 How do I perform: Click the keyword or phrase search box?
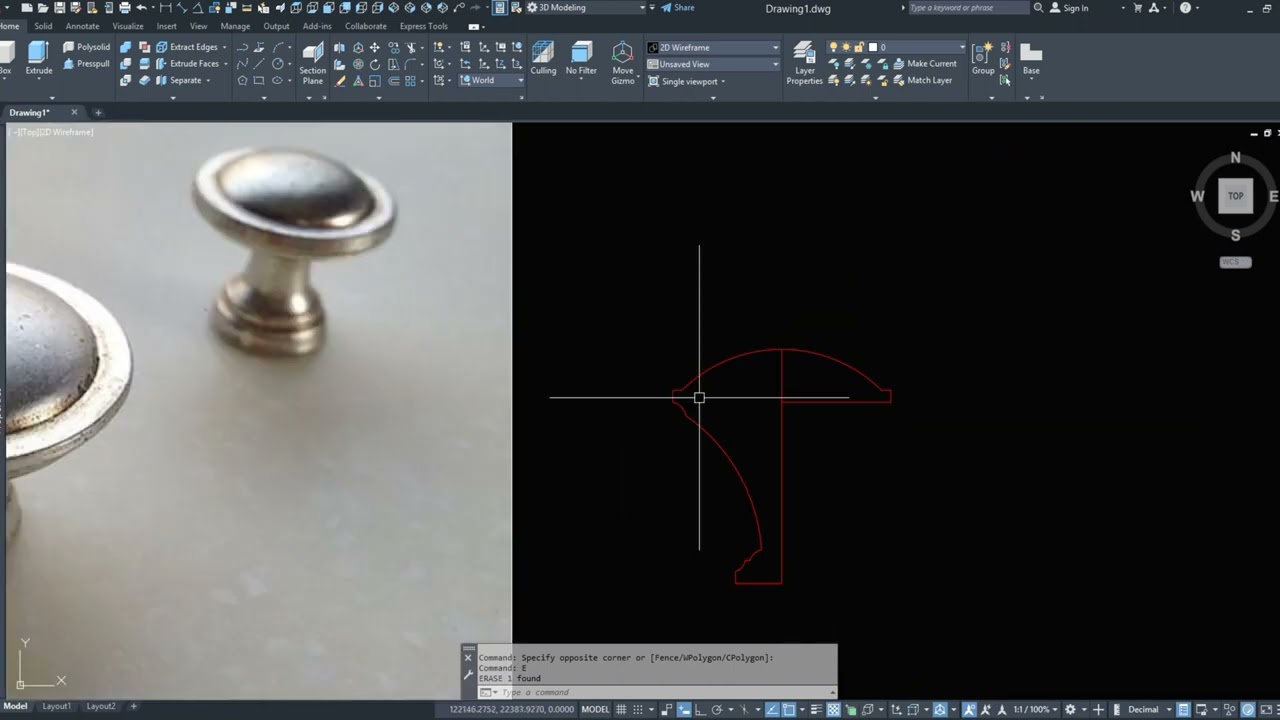(968, 8)
